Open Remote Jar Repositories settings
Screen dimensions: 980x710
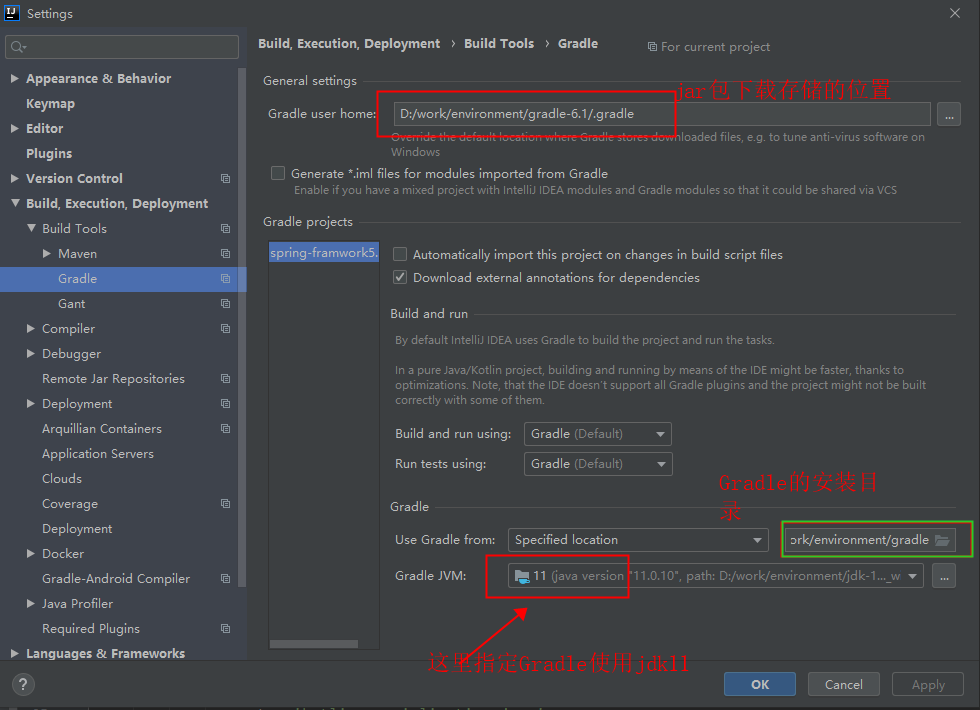[113, 379]
